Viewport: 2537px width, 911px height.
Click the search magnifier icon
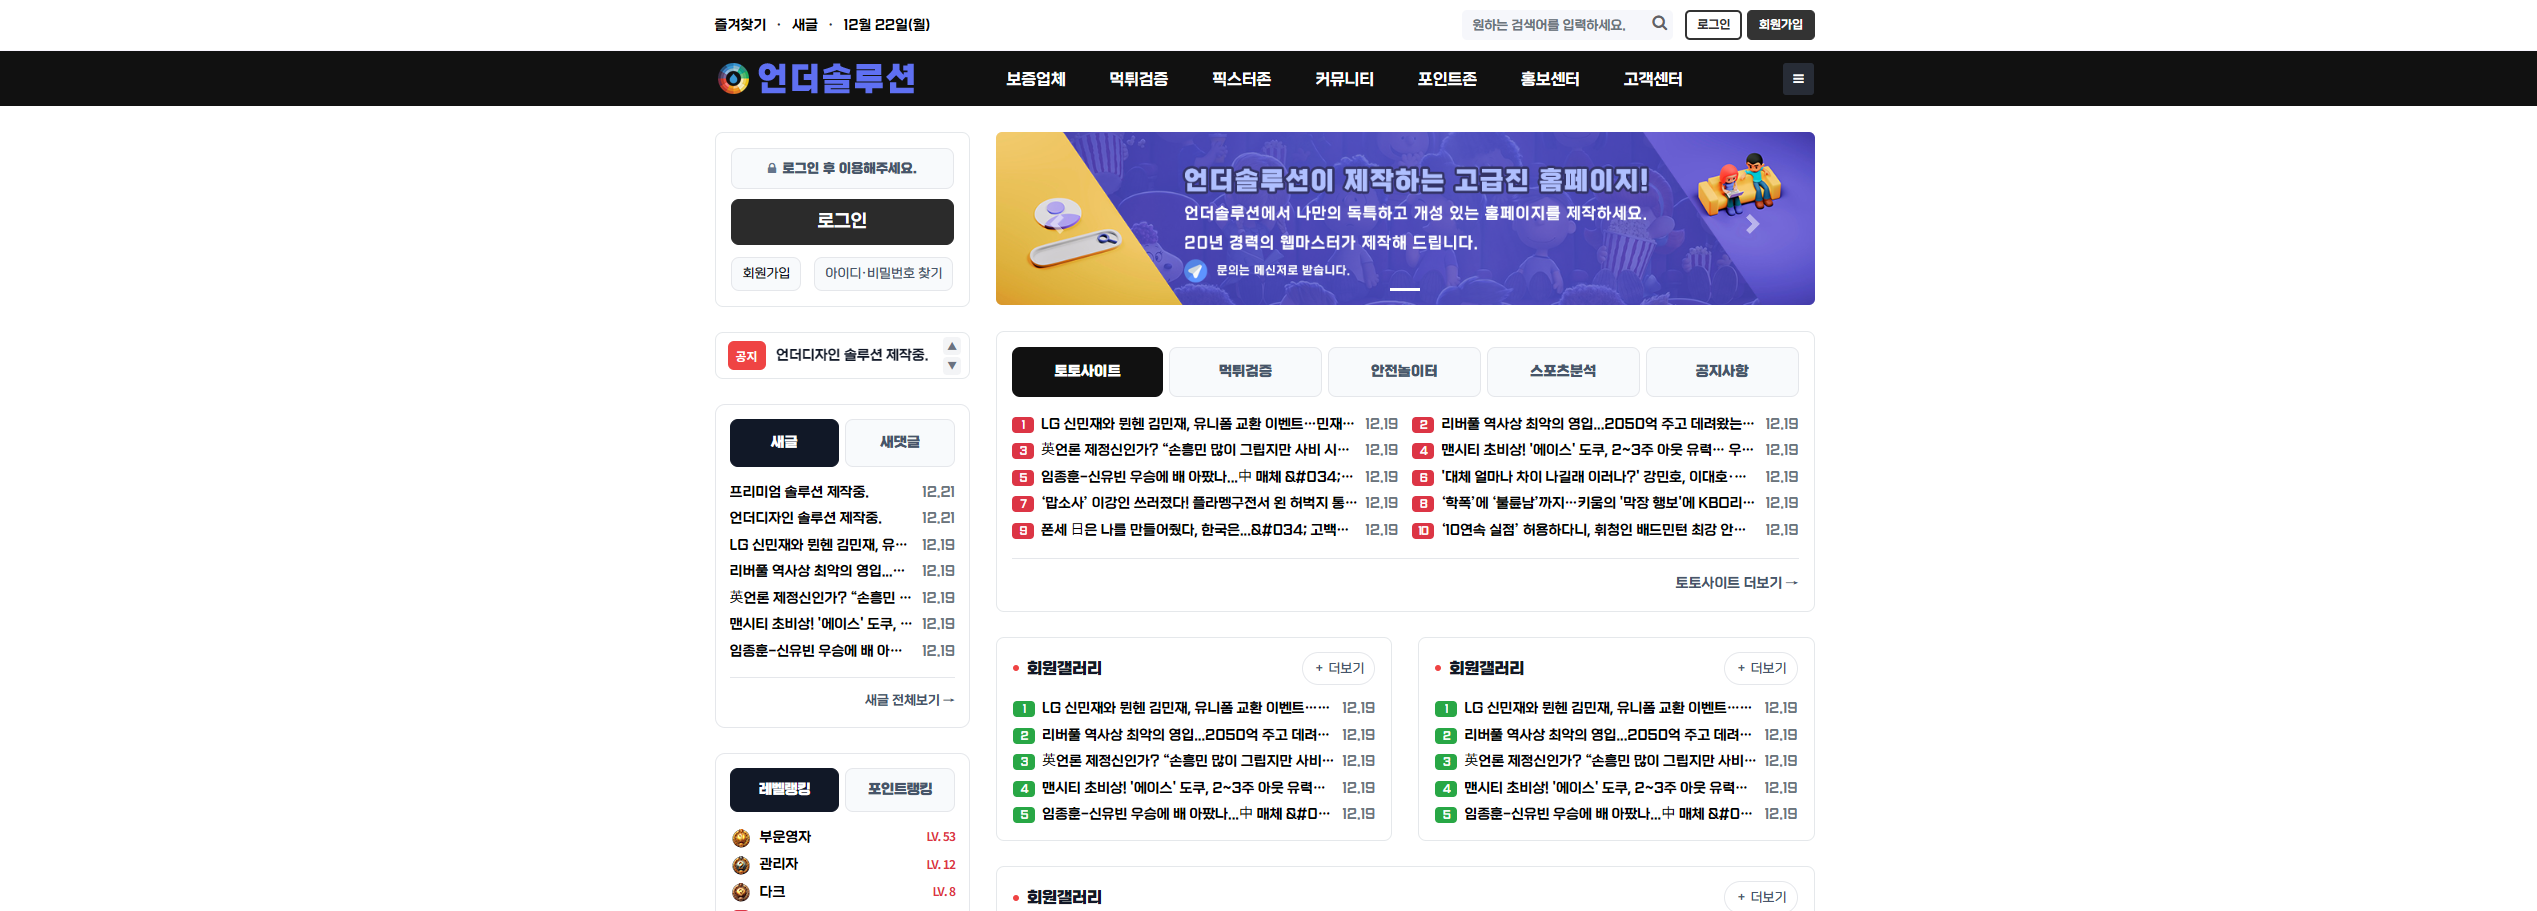[1659, 24]
